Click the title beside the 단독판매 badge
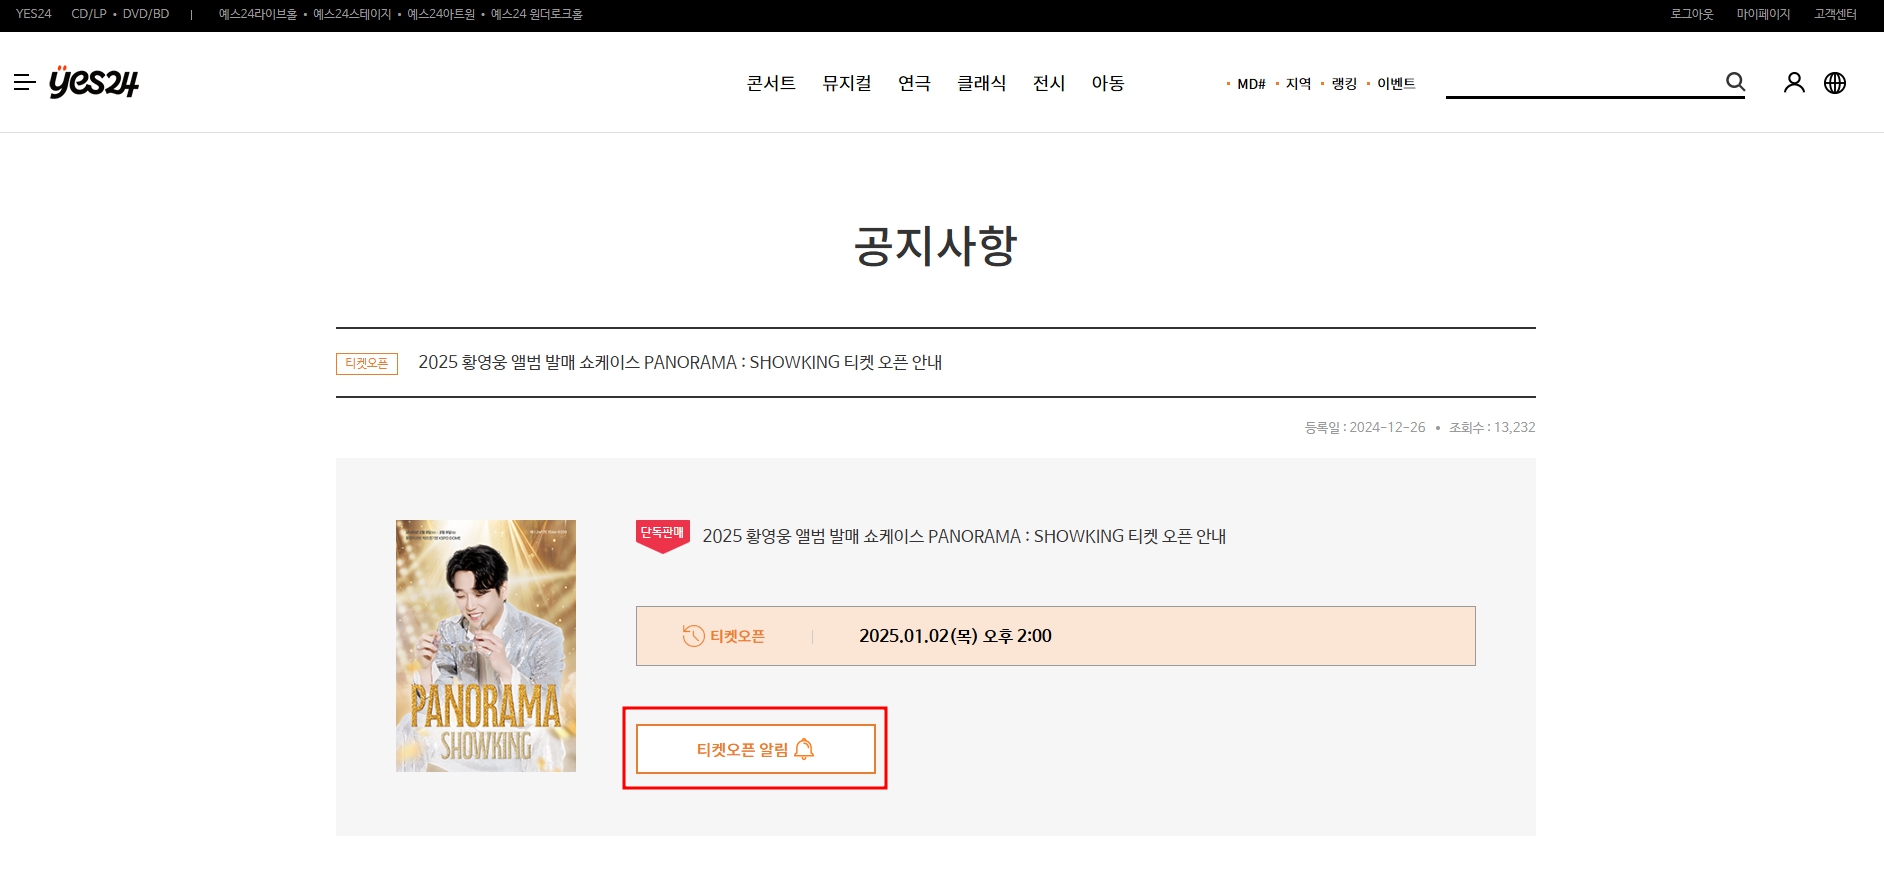The height and width of the screenshot is (869, 1884). coord(964,536)
